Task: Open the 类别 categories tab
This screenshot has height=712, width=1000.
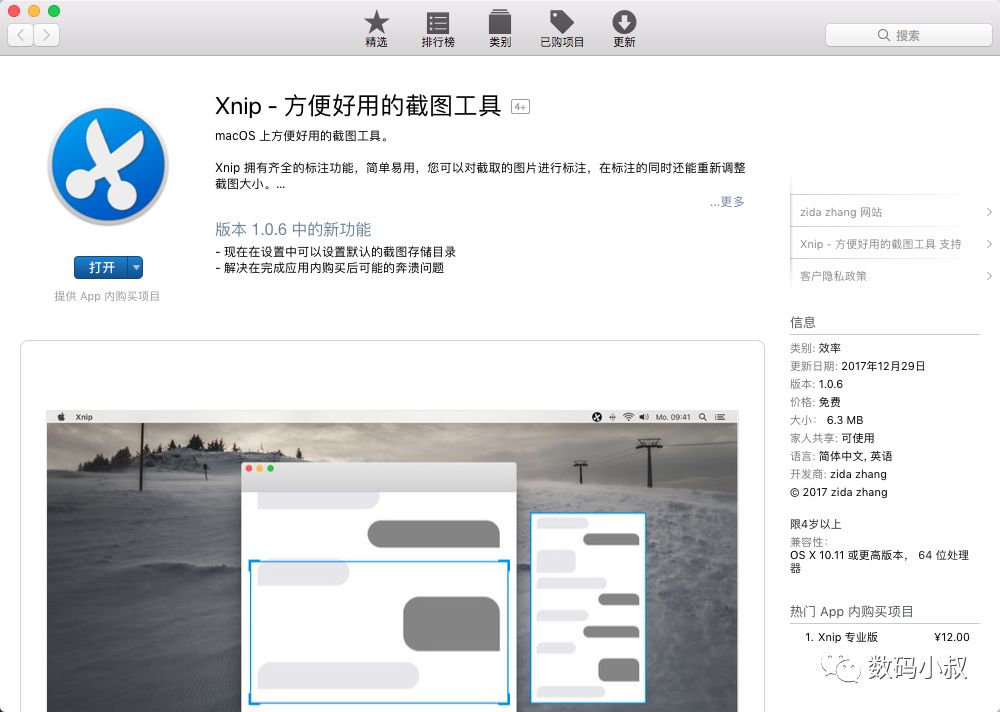Action: point(500,29)
